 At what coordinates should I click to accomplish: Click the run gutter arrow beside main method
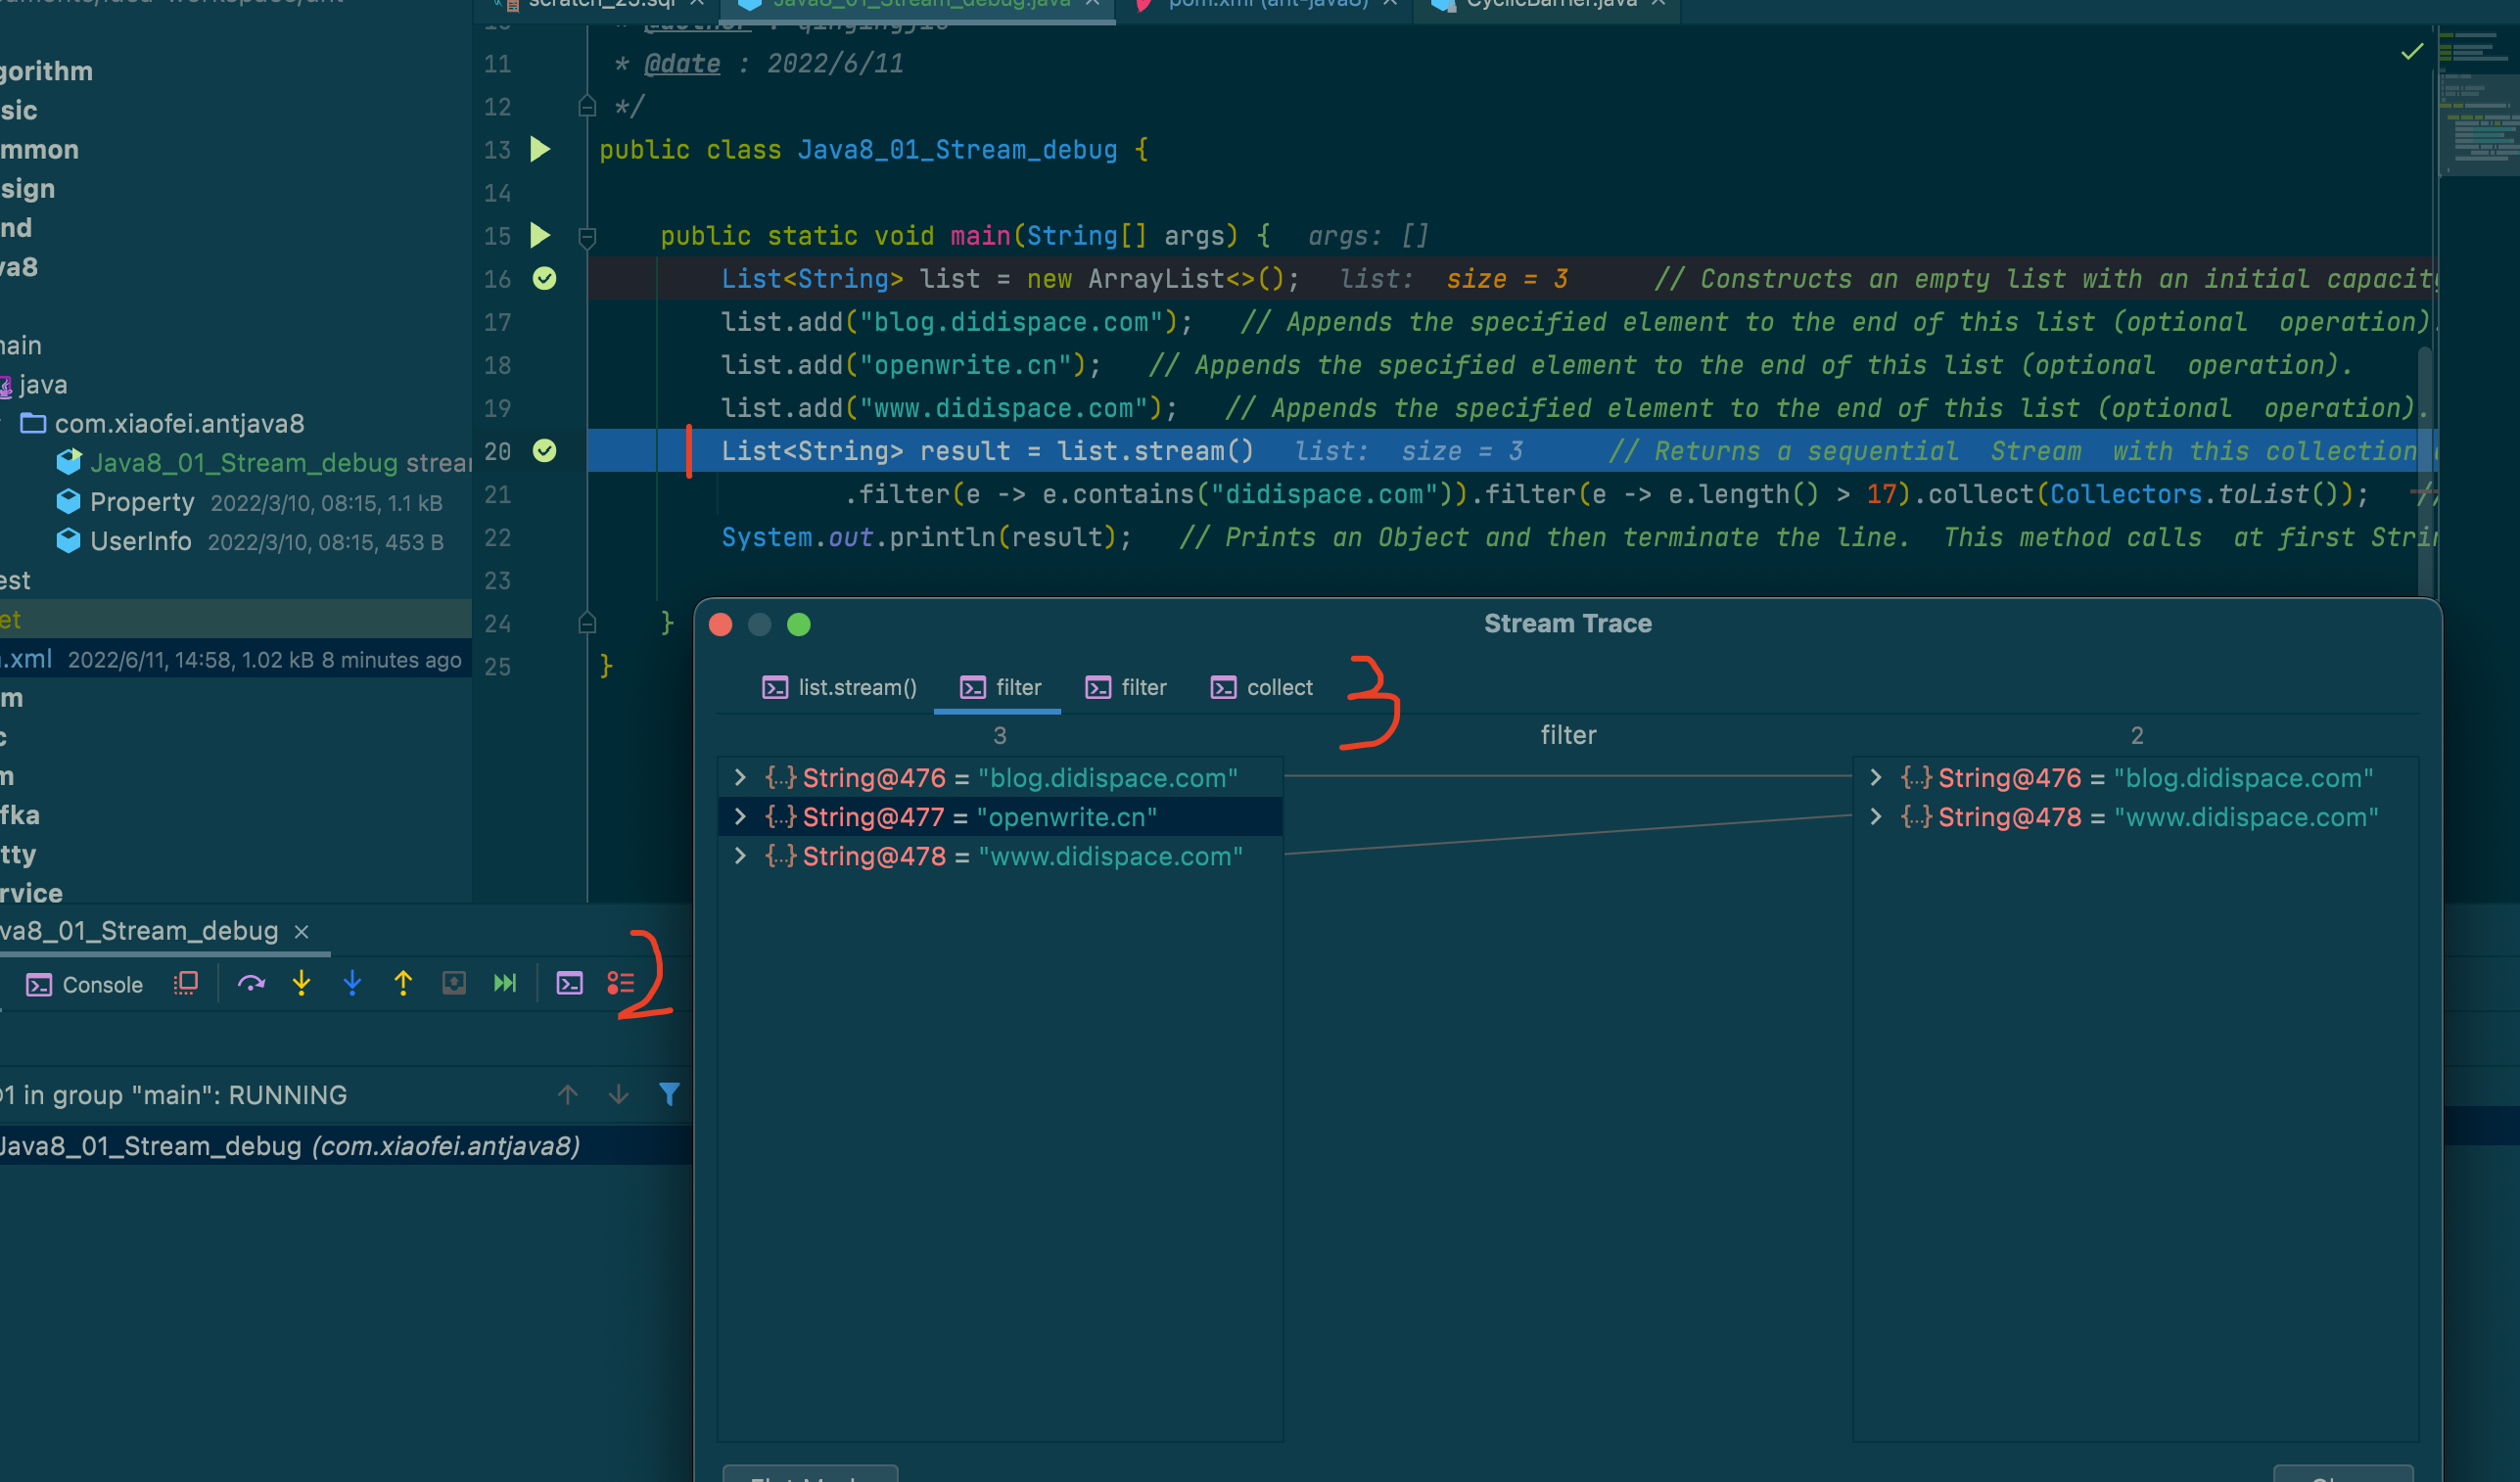pyautogui.click(x=540, y=236)
